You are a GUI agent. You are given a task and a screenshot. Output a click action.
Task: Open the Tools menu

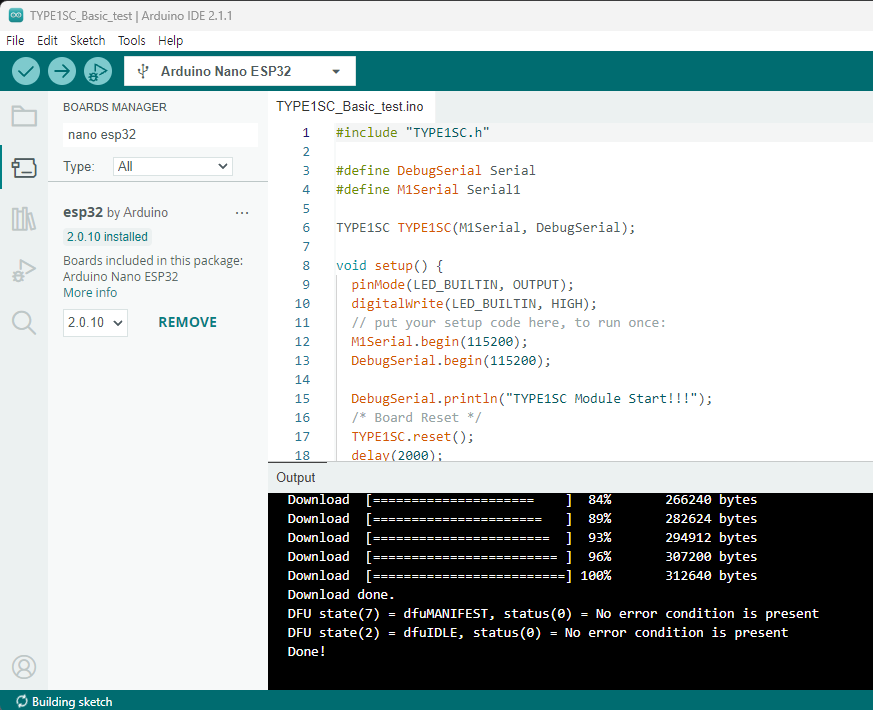tap(131, 41)
